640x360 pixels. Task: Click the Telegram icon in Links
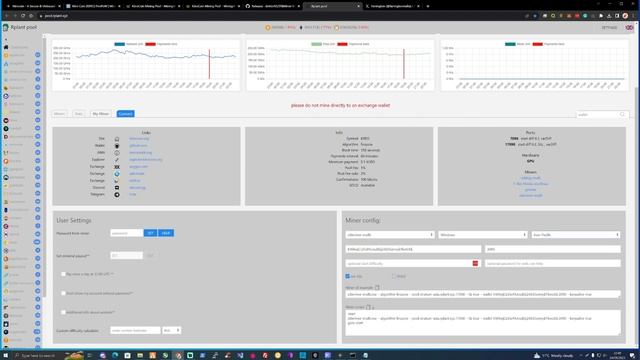click(117, 195)
